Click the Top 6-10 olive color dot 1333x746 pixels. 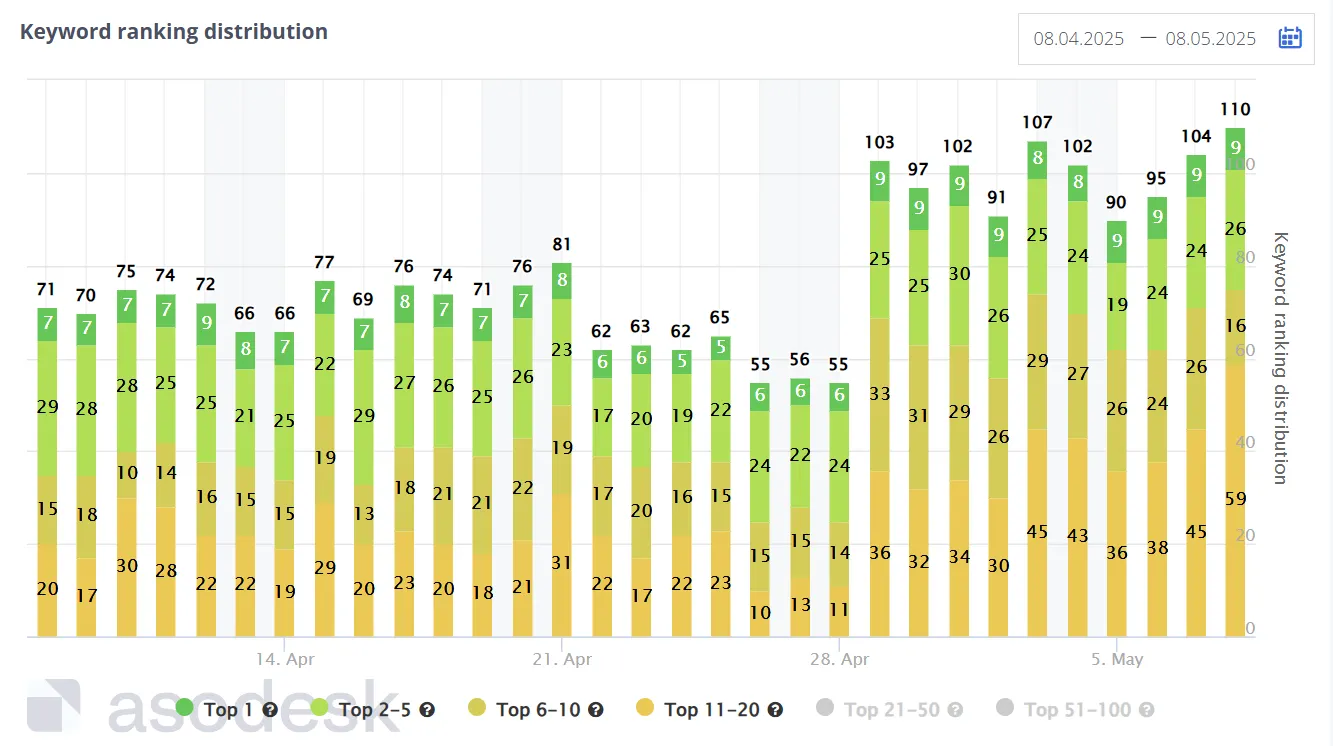point(477,708)
